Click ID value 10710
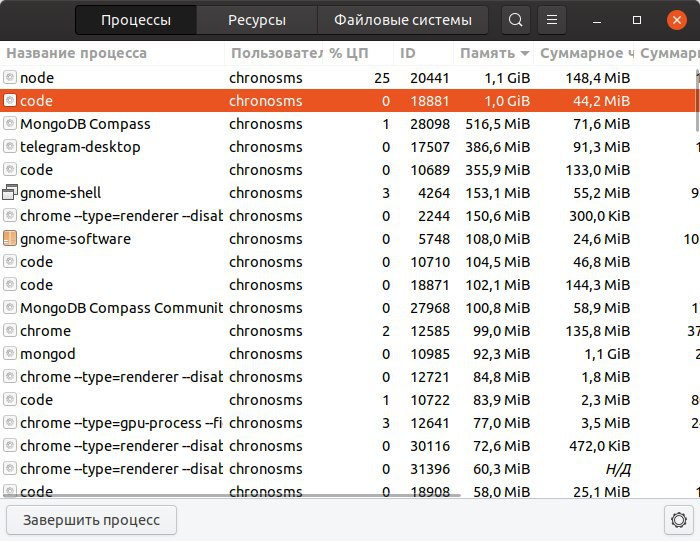 430,262
